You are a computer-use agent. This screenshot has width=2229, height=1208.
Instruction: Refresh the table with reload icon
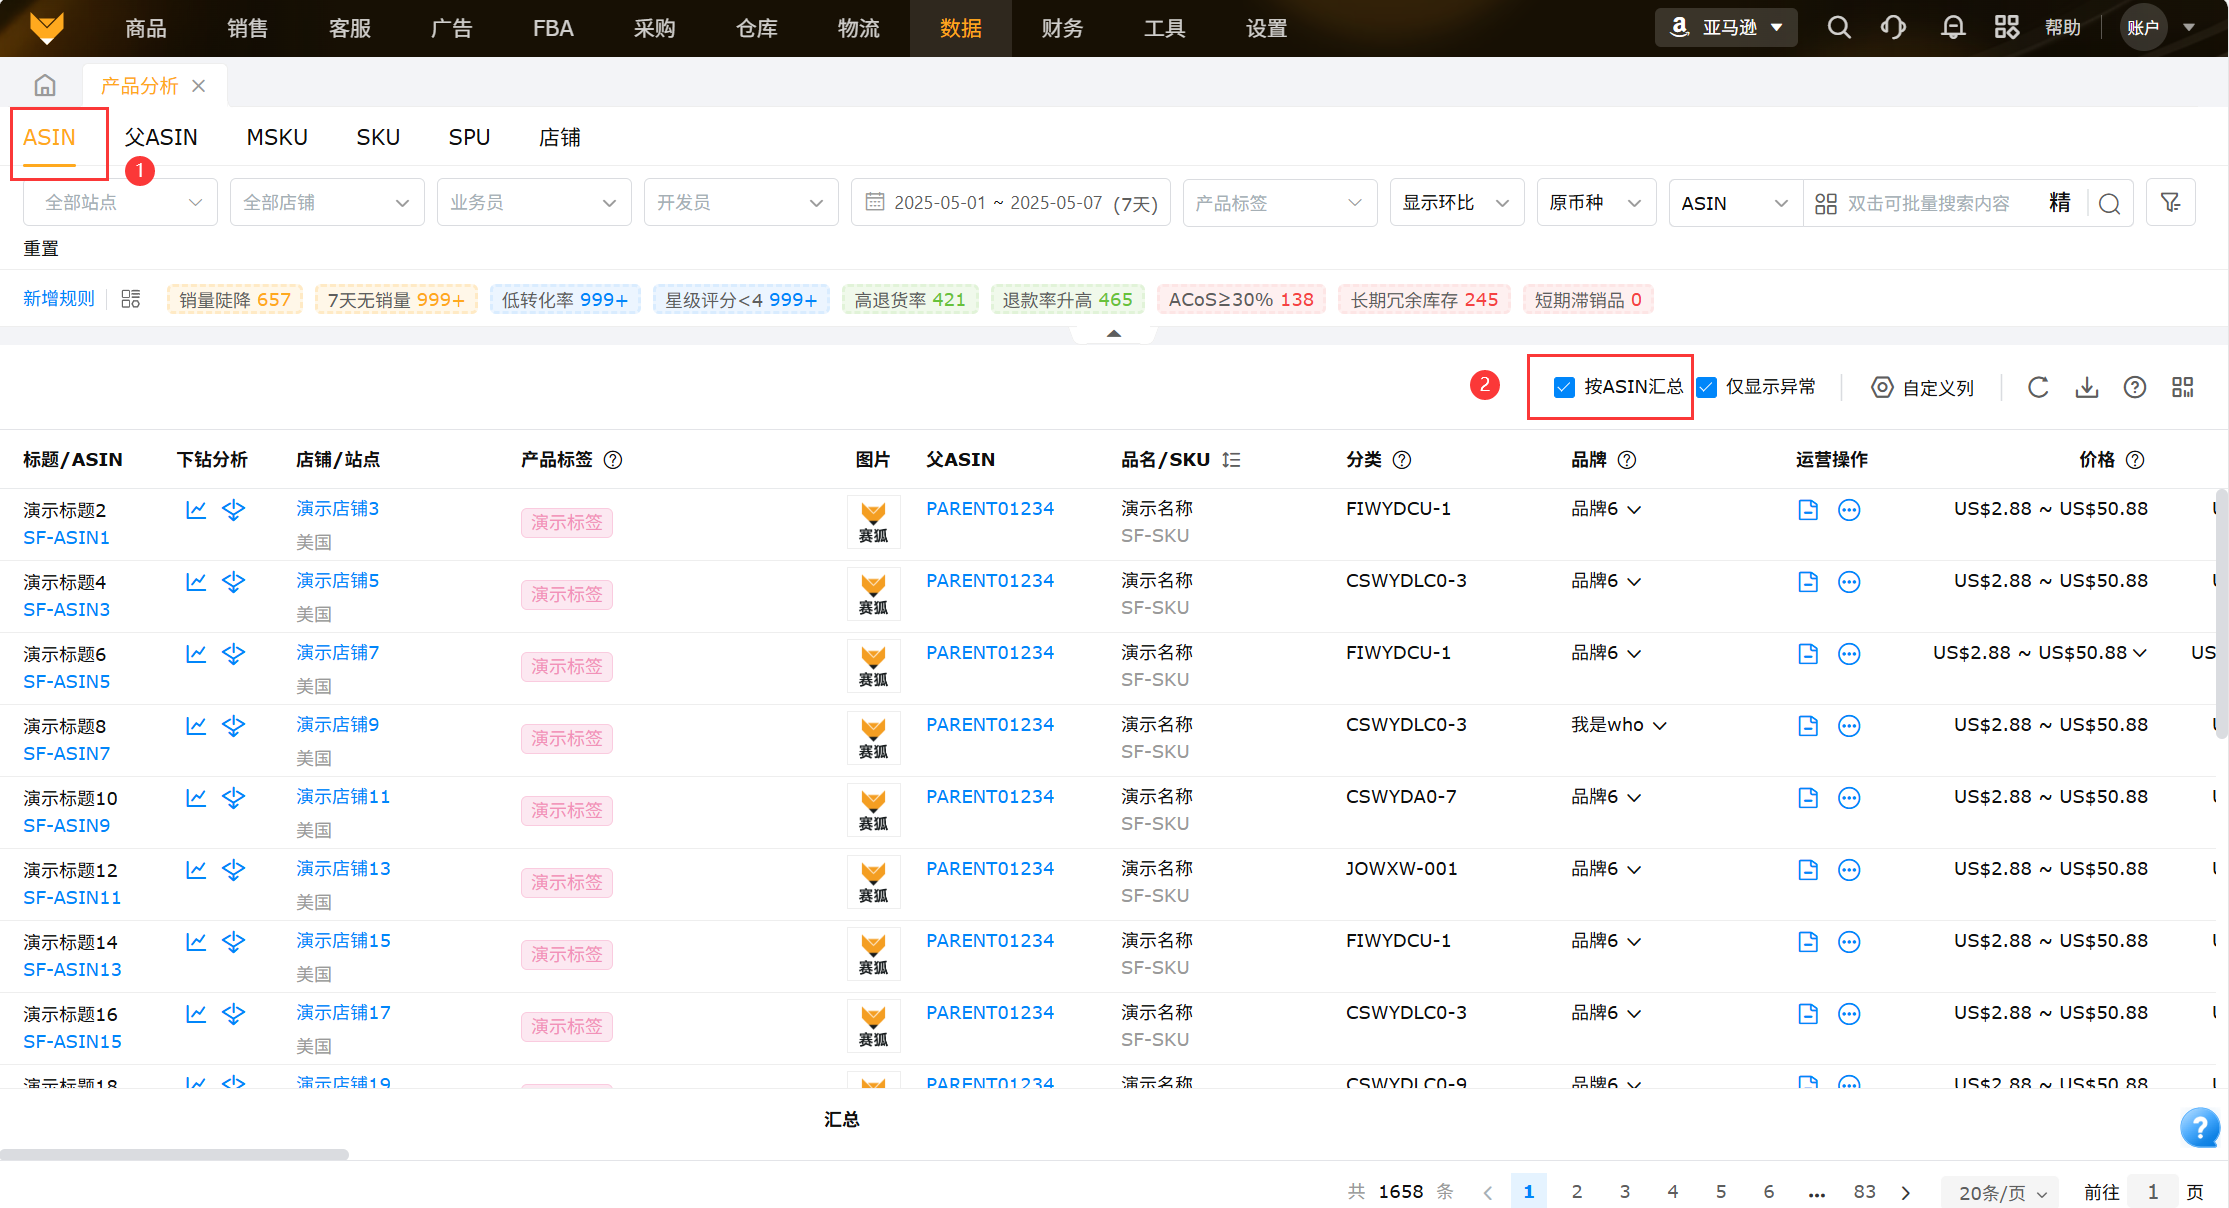[2038, 388]
